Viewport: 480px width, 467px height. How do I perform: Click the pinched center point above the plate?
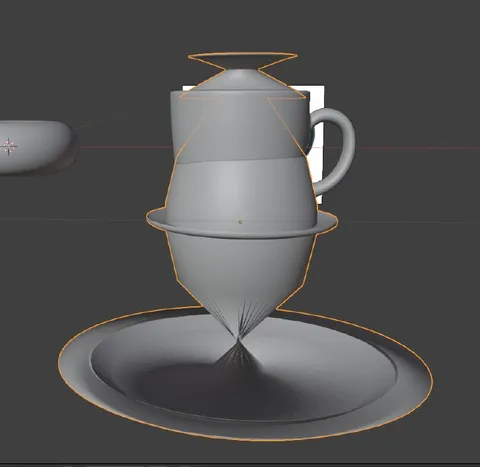pyautogui.click(x=238, y=340)
